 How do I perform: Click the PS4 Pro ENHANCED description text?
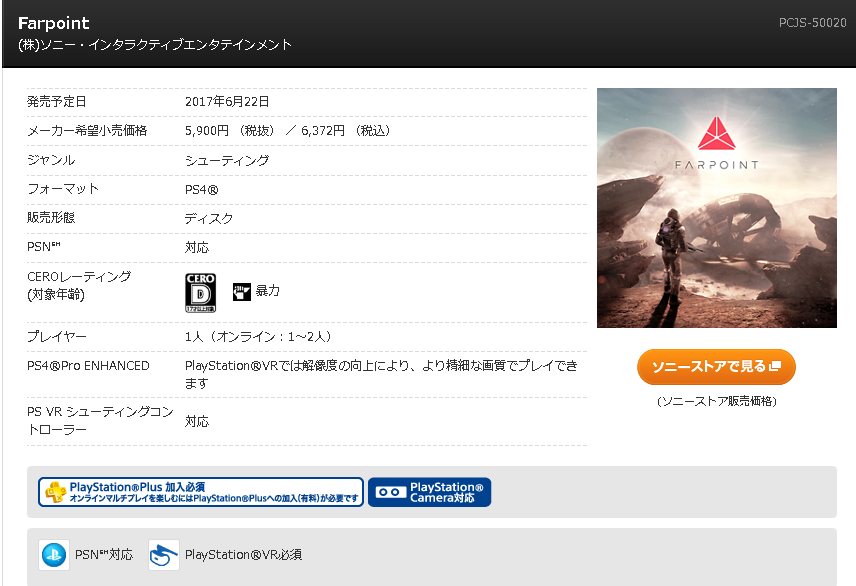pyautogui.click(x=381, y=374)
